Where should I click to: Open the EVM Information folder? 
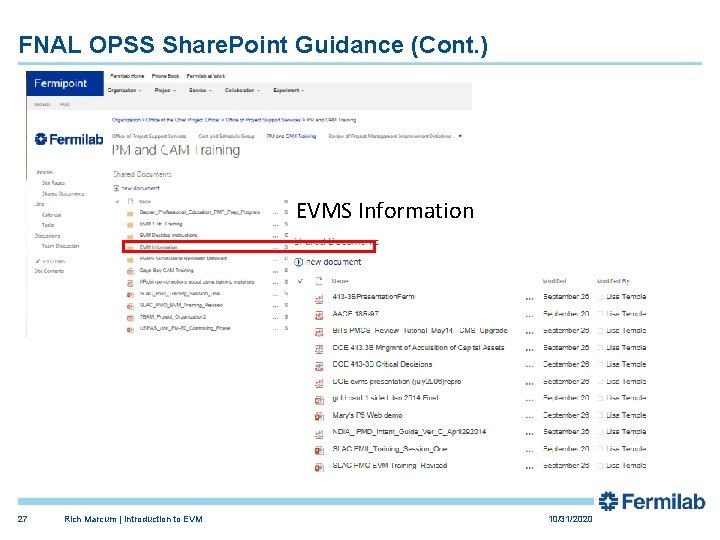click(x=158, y=248)
